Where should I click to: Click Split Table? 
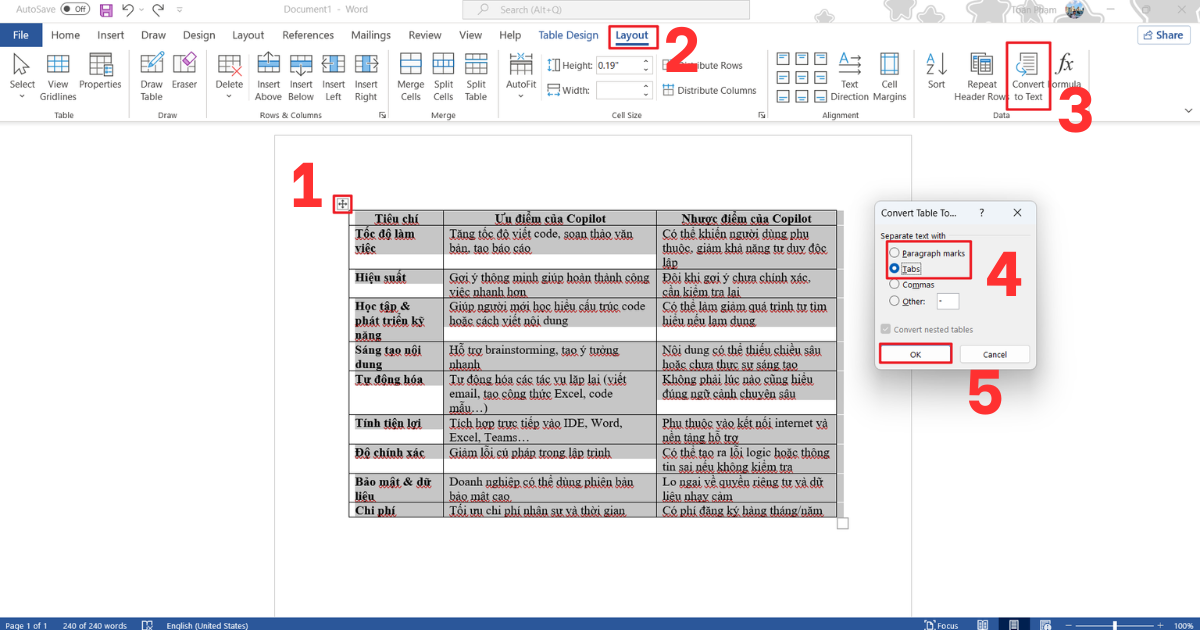point(476,75)
